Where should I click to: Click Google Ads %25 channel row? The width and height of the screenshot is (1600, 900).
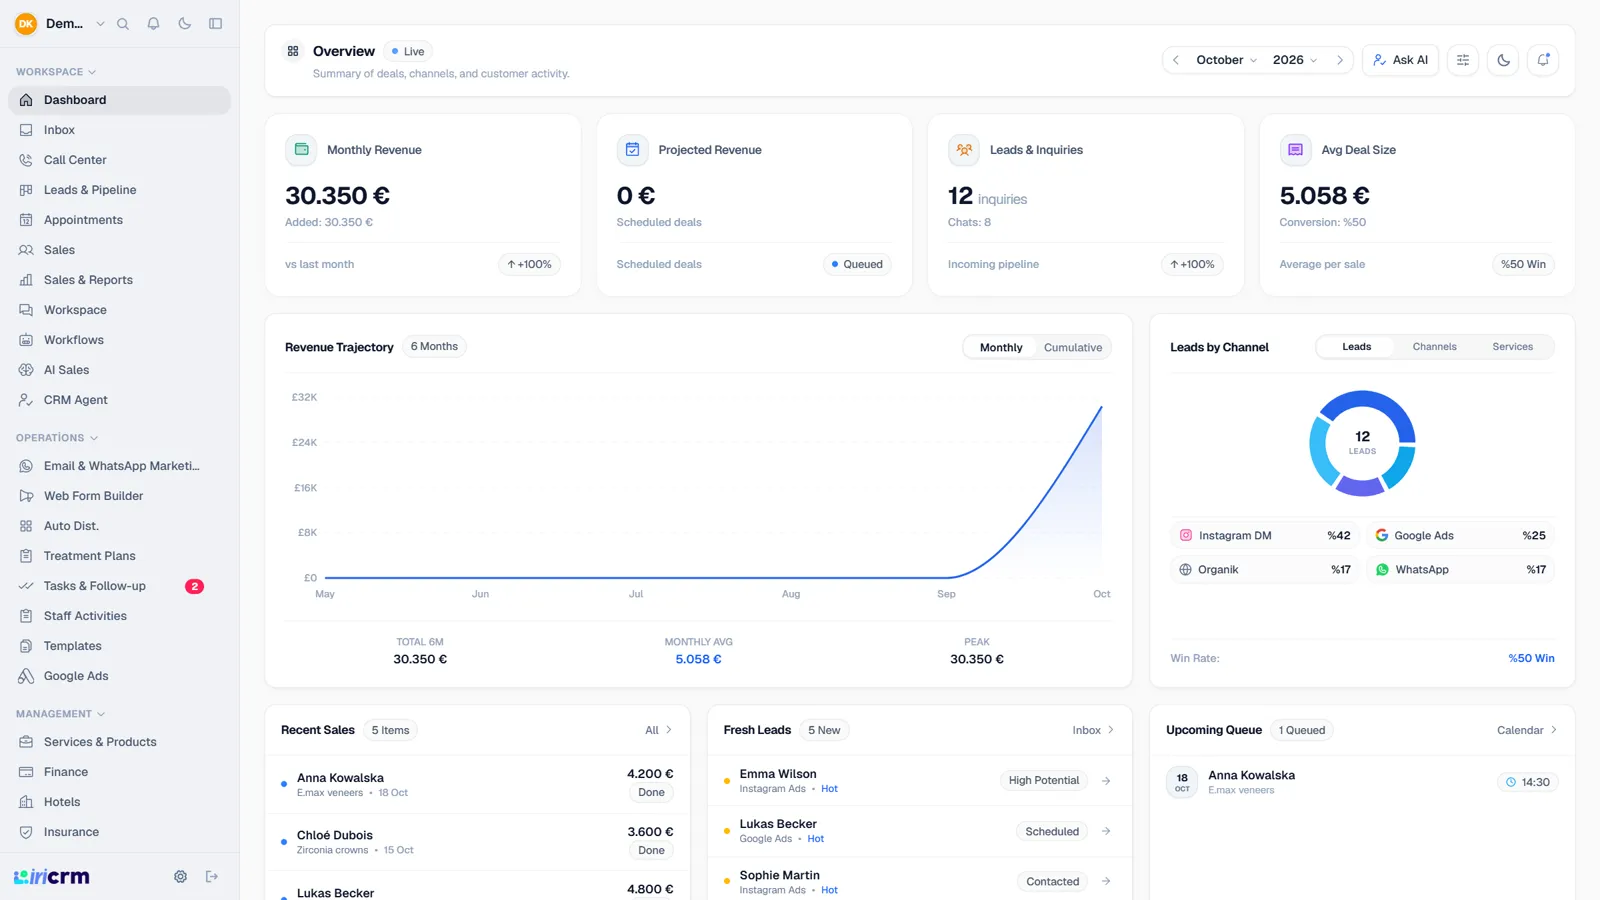1460,536
